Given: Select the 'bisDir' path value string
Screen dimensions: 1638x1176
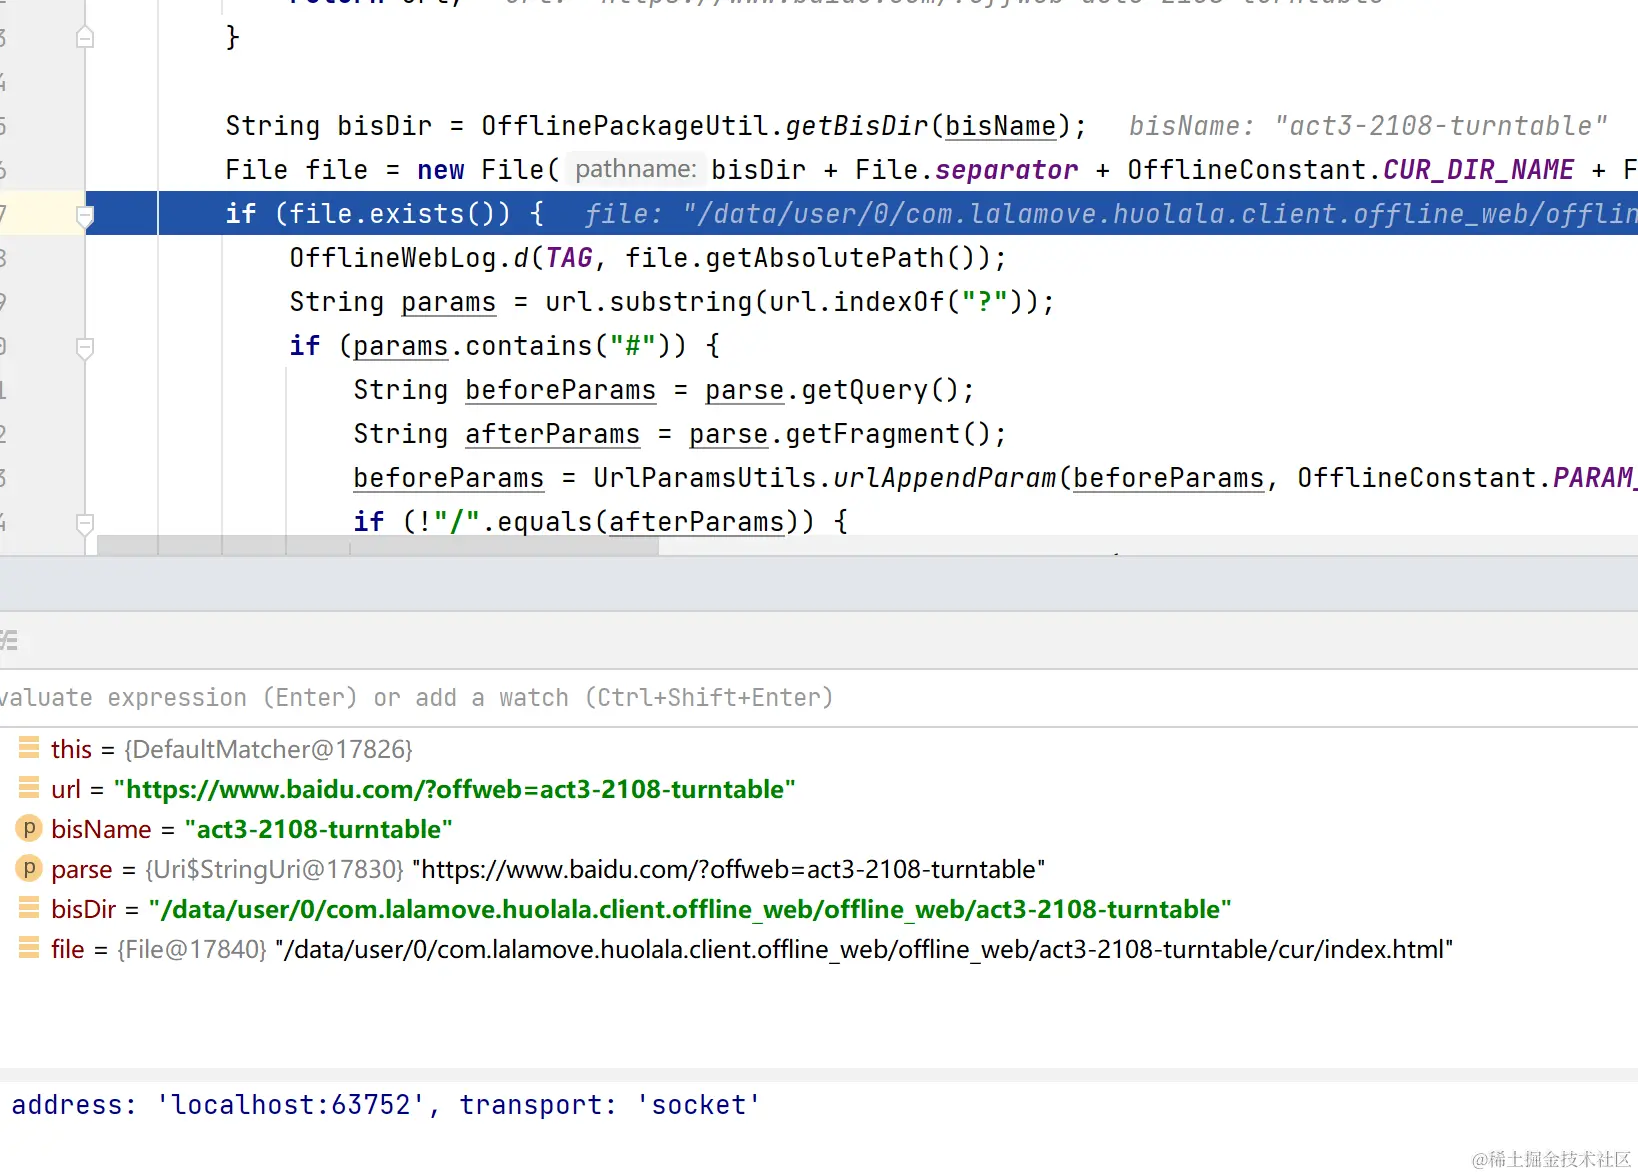Looking at the screenshot, I should (x=690, y=909).
